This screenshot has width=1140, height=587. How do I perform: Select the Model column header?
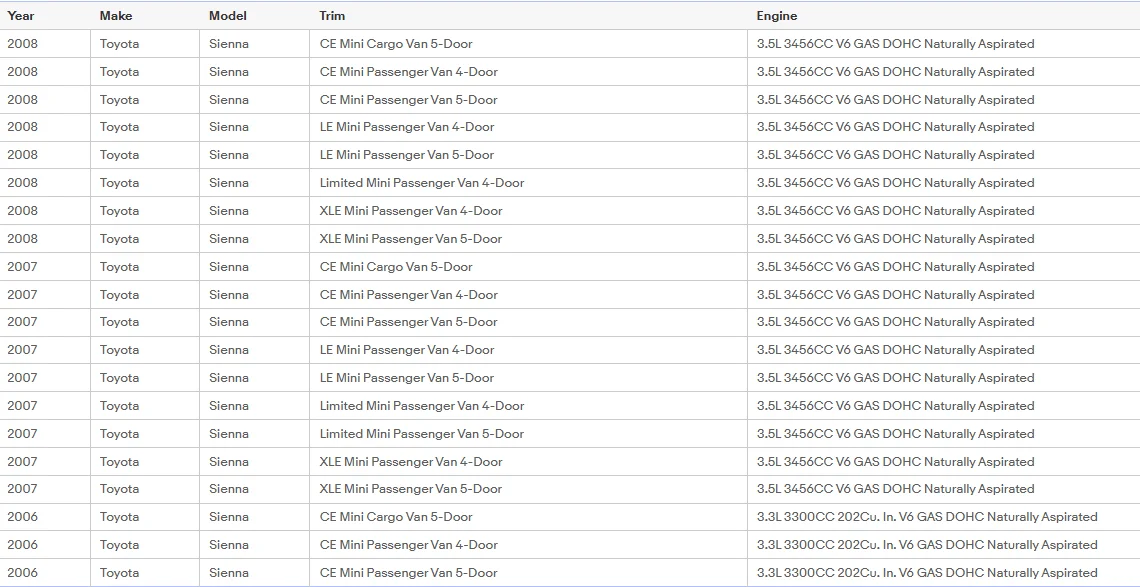[x=228, y=15]
